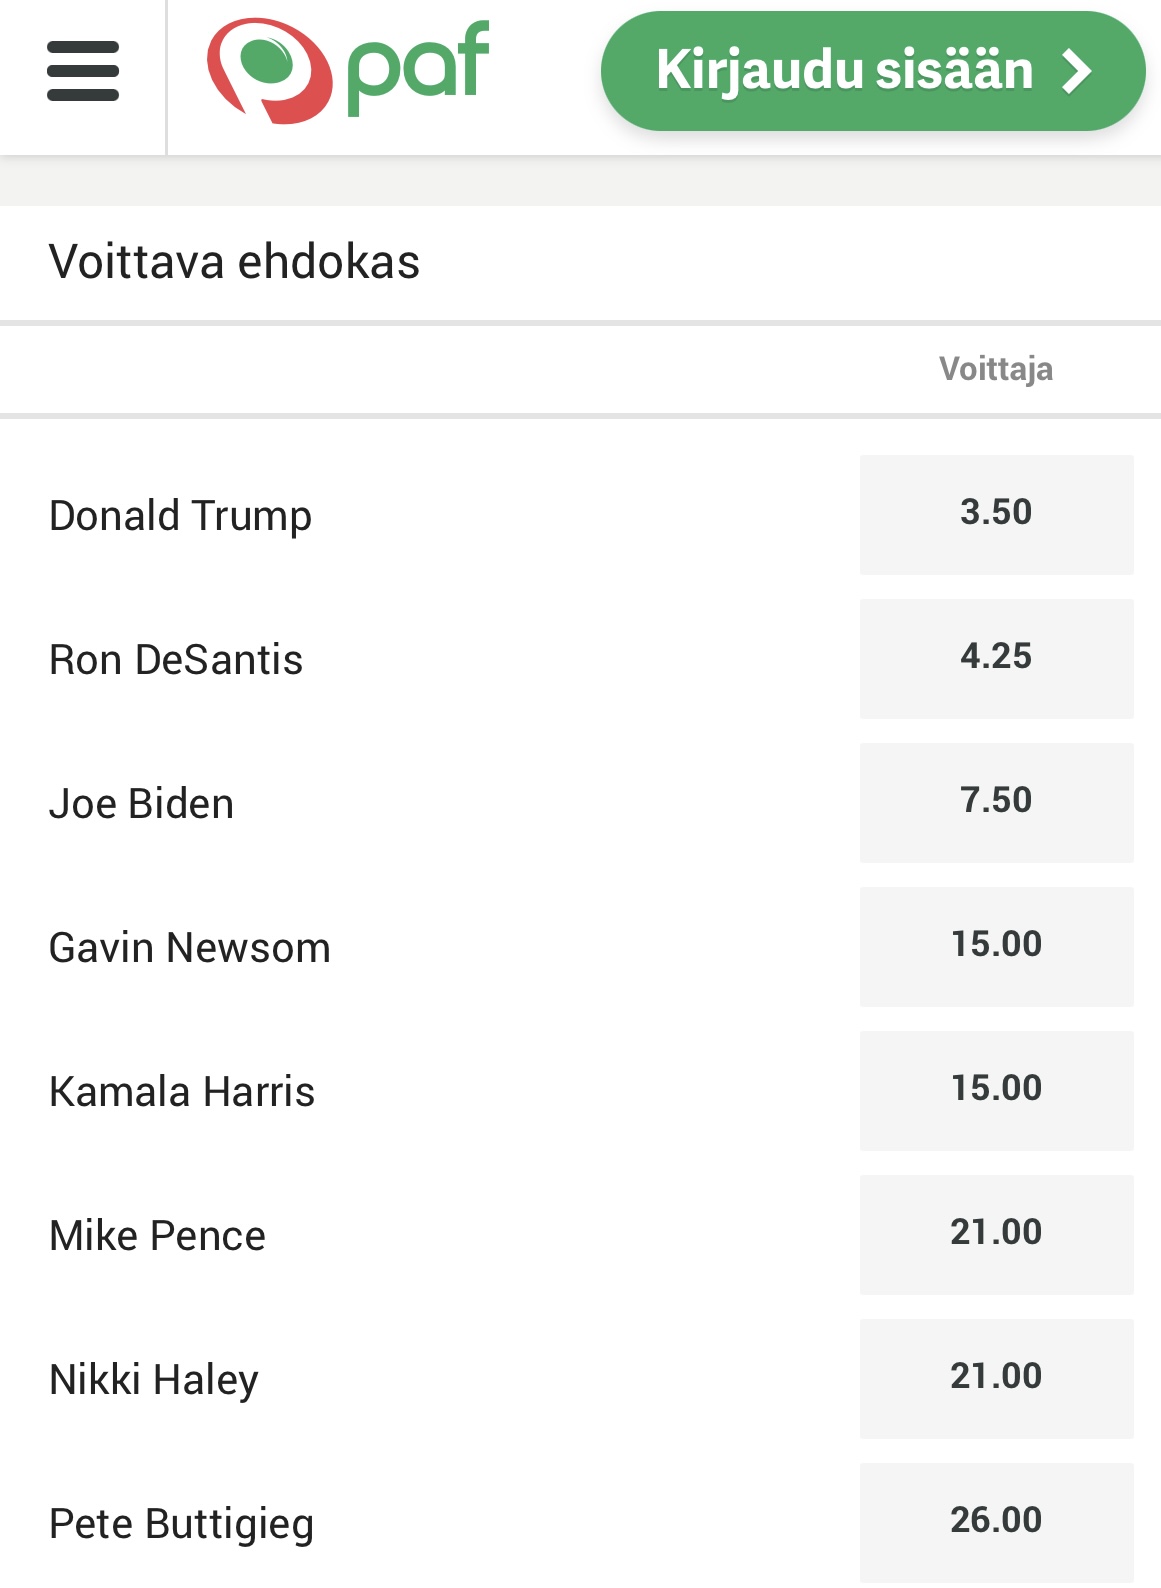Image resolution: width=1161 pixels, height=1588 pixels.
Task: Click the Pete Buttigieg candidate name
Action: click(181, 1524)
